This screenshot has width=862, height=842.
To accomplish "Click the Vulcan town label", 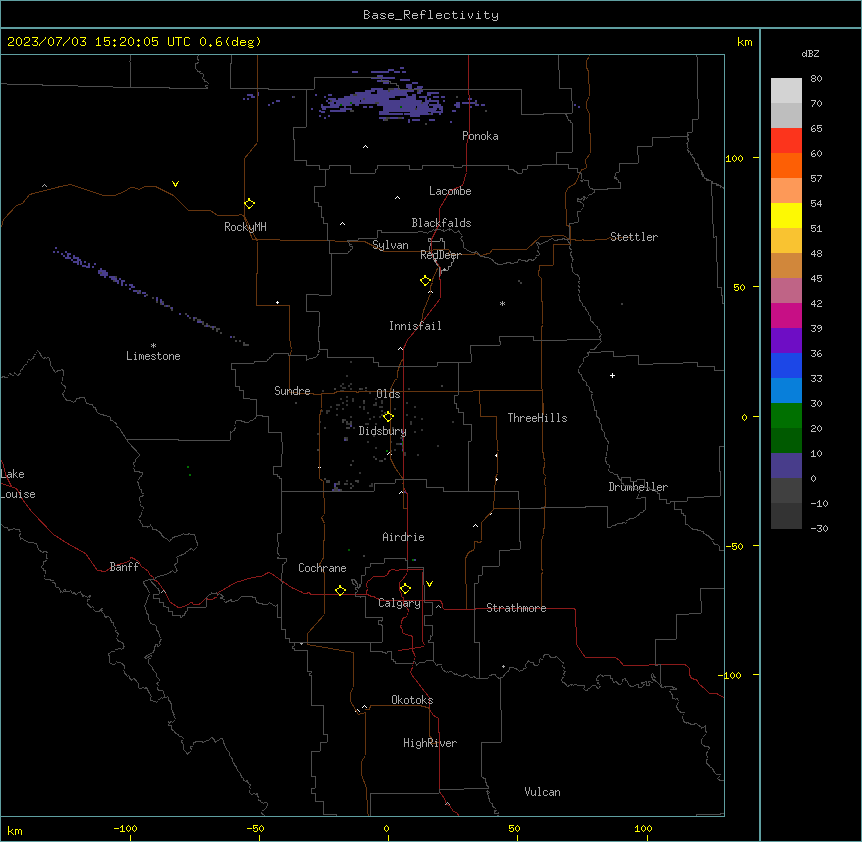I will 542,792.
